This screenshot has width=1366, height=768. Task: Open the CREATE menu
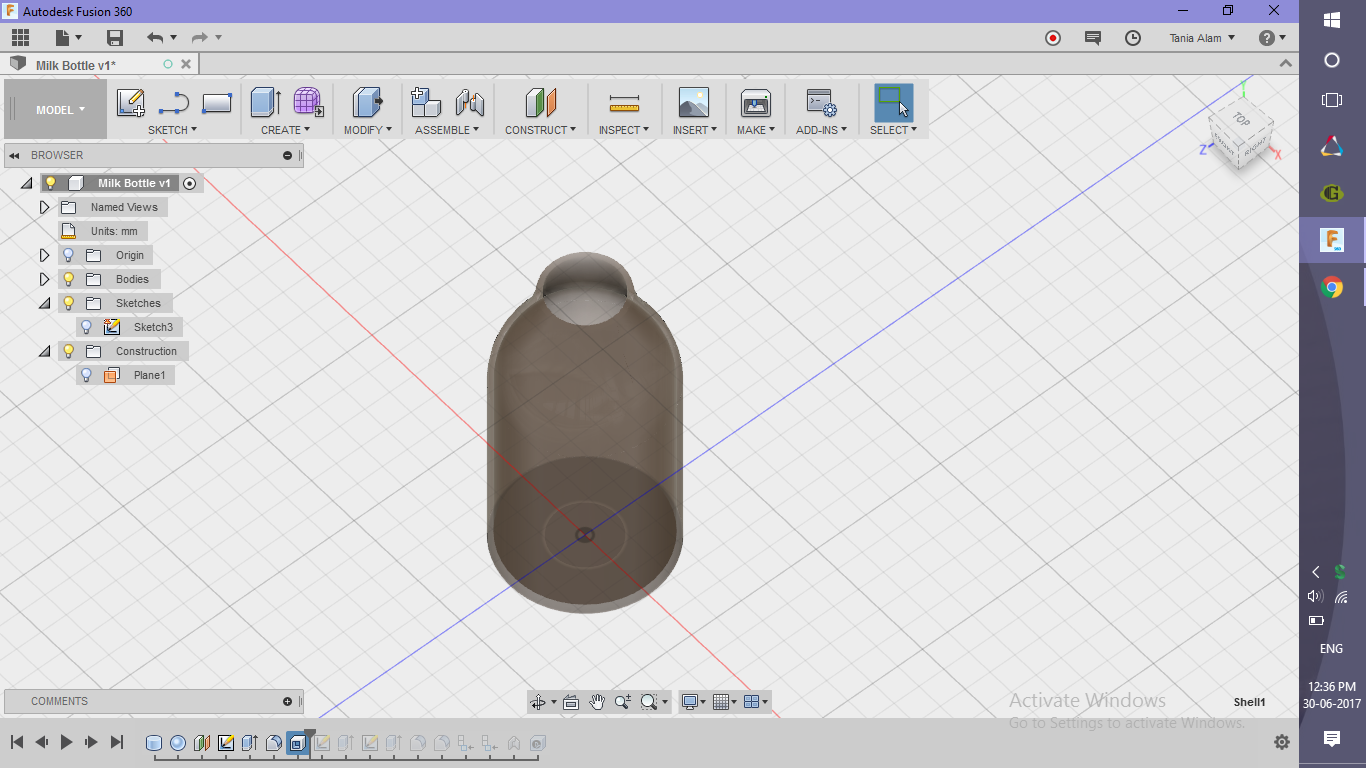click(x=285, y=130)
